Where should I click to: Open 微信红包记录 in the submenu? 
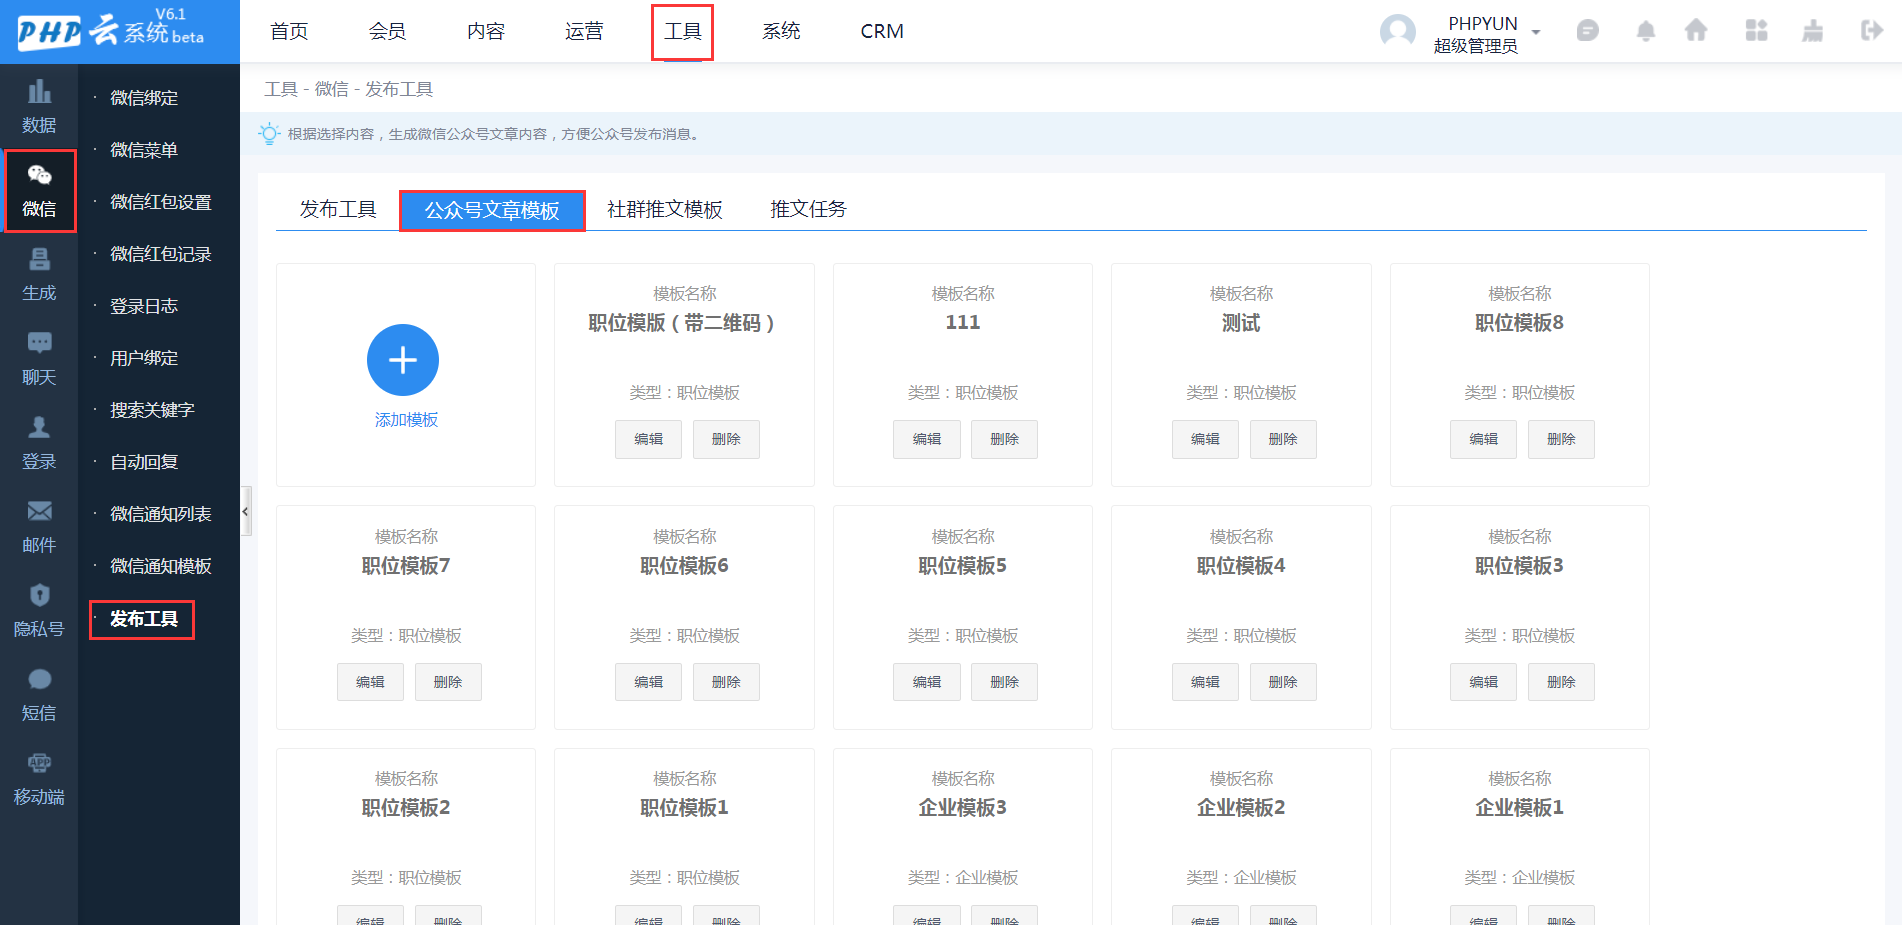click(x=160, y=254)
